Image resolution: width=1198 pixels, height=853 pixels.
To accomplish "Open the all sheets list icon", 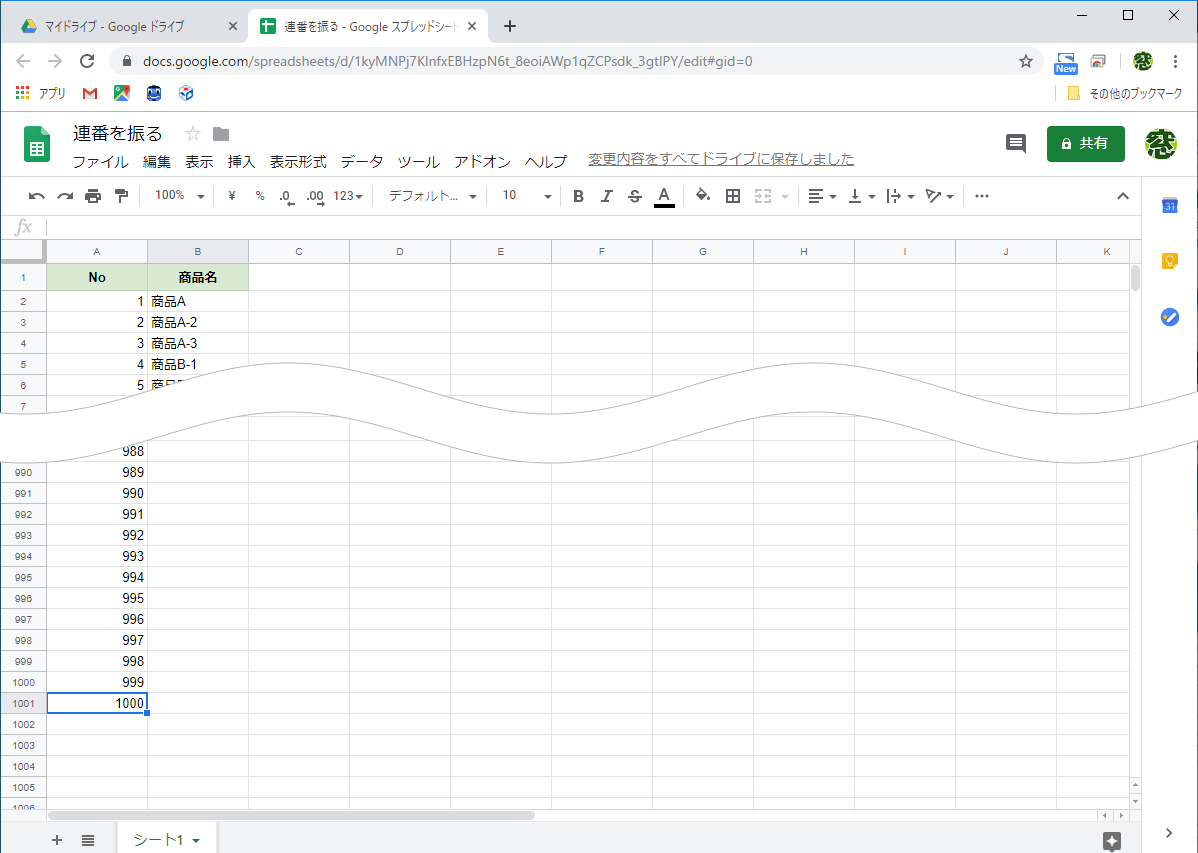I will [x=88, y=840].
